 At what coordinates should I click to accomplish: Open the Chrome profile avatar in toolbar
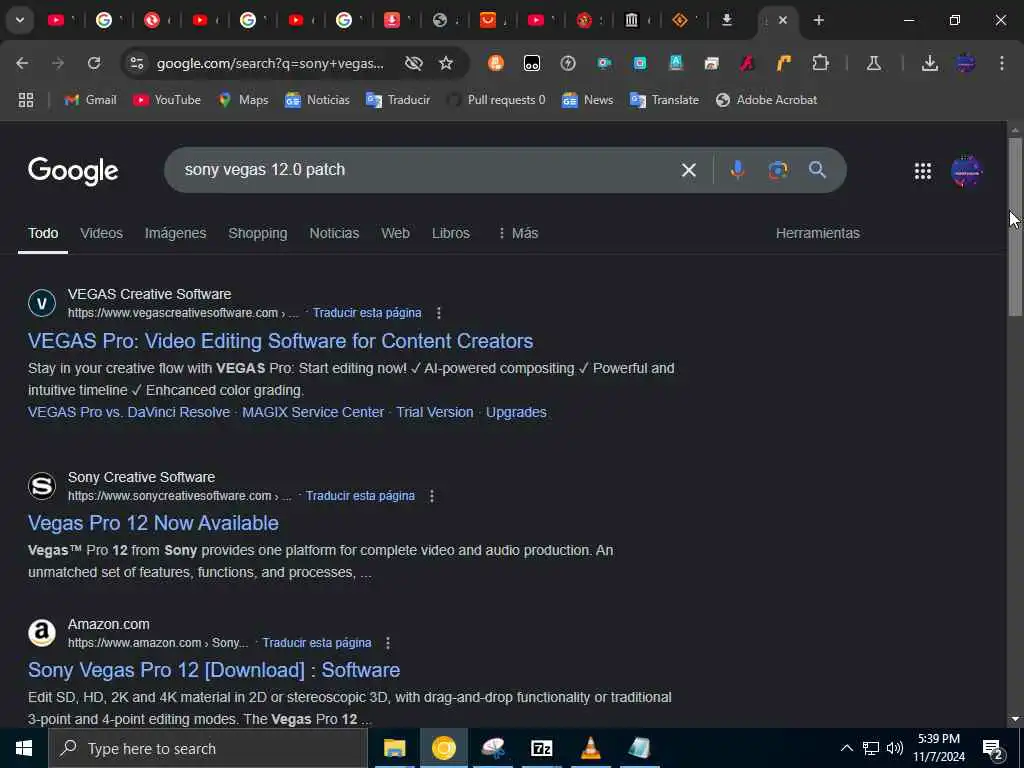point(965,63)
